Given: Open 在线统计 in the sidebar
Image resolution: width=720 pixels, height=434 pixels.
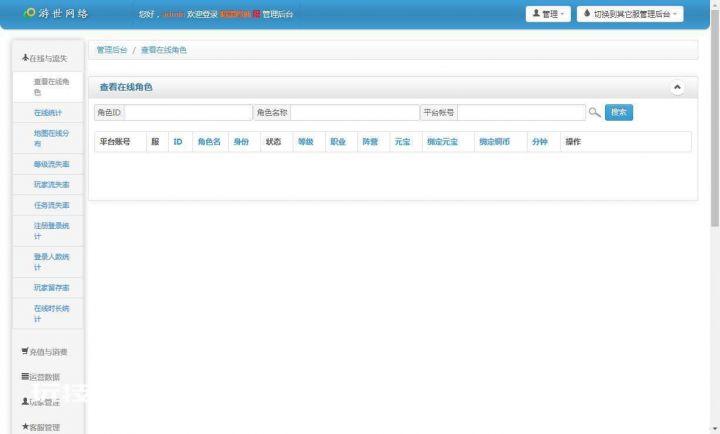Looking at the screenshot, I should coord(48,113).
